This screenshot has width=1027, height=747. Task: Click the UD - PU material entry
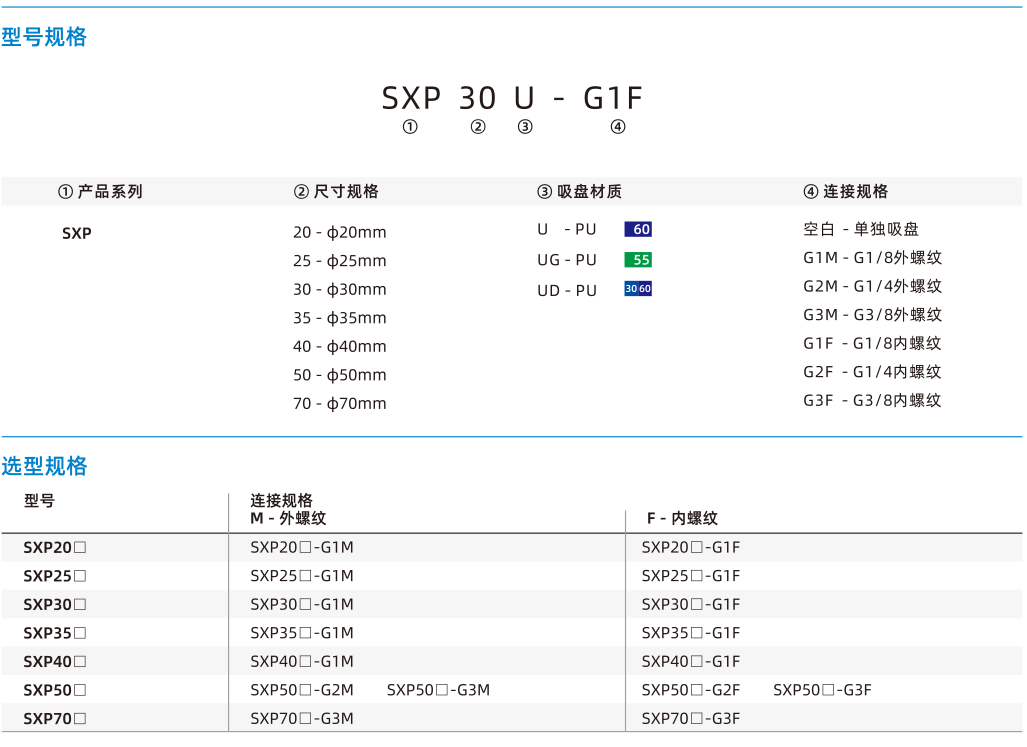pyautogui.click(x=567, y=291)
